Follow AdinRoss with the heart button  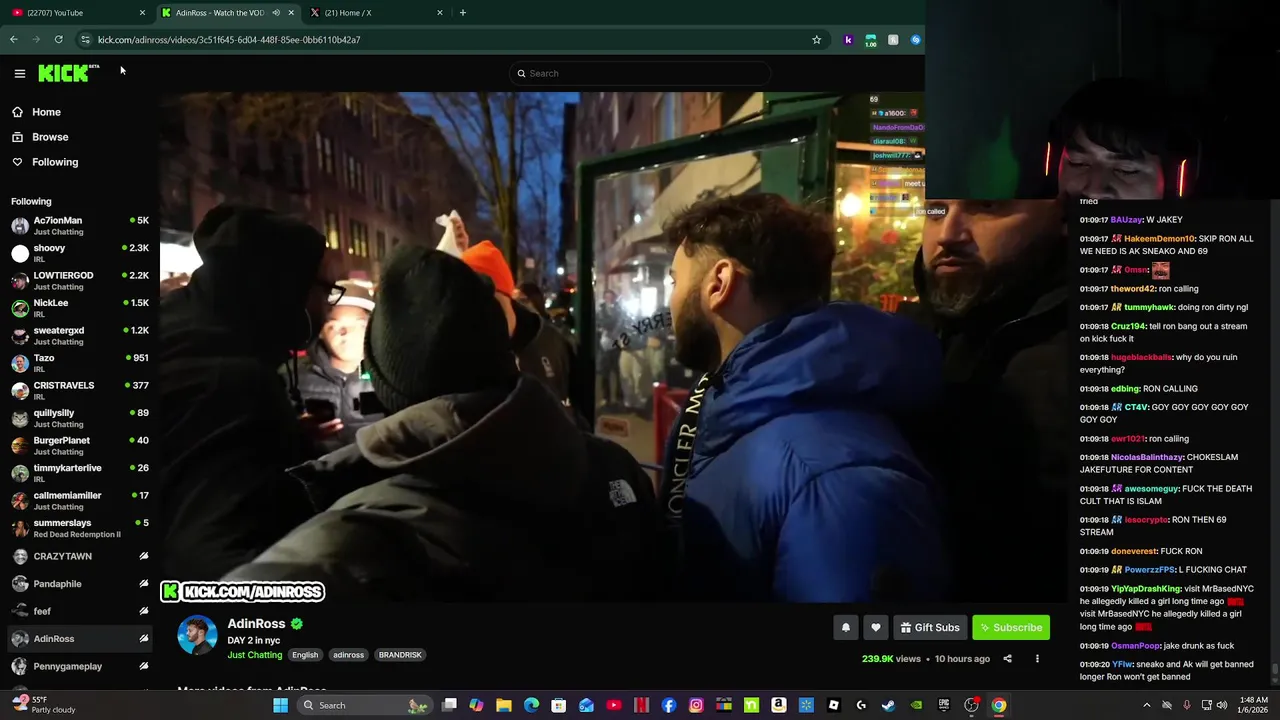(876, 627)
